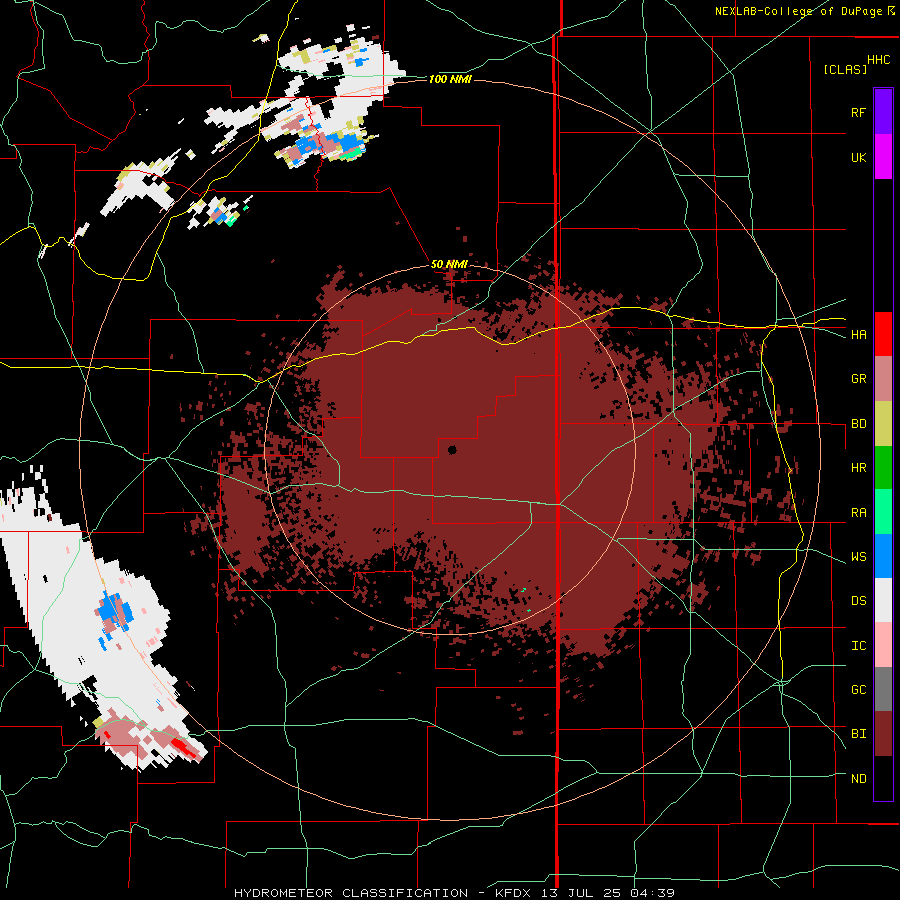This screenshot has height=900, width=900.
Task: Click the HR green legend swatch
Action: click(883, 468)
